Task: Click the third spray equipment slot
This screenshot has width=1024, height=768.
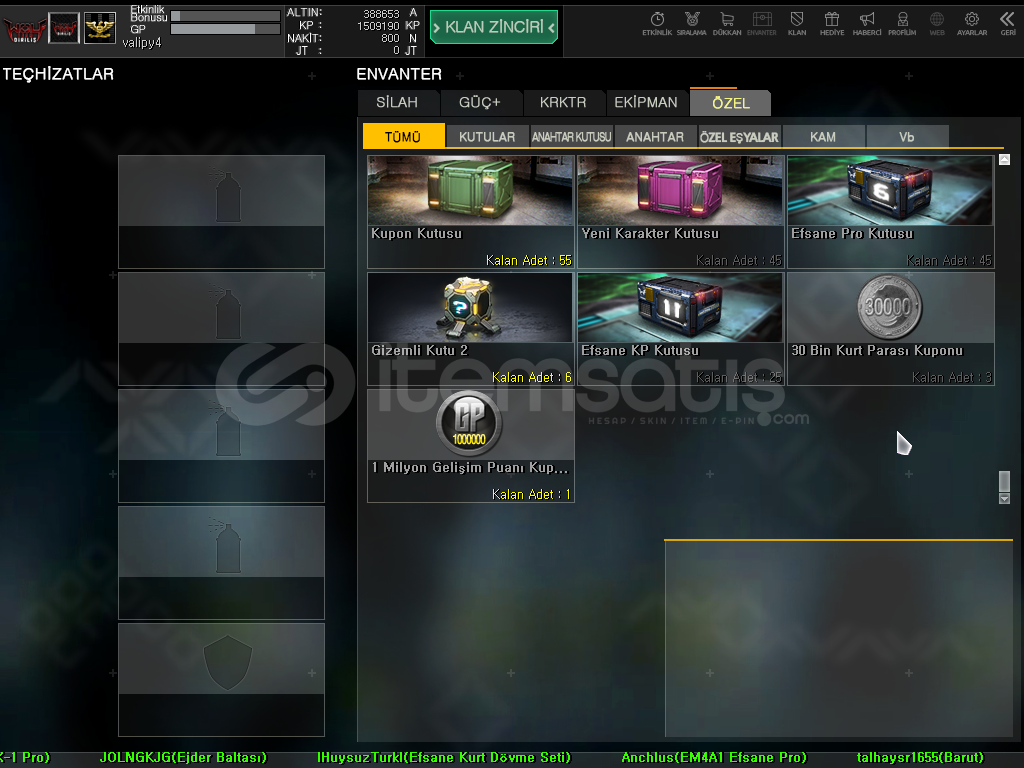Action: pos(221,445)
